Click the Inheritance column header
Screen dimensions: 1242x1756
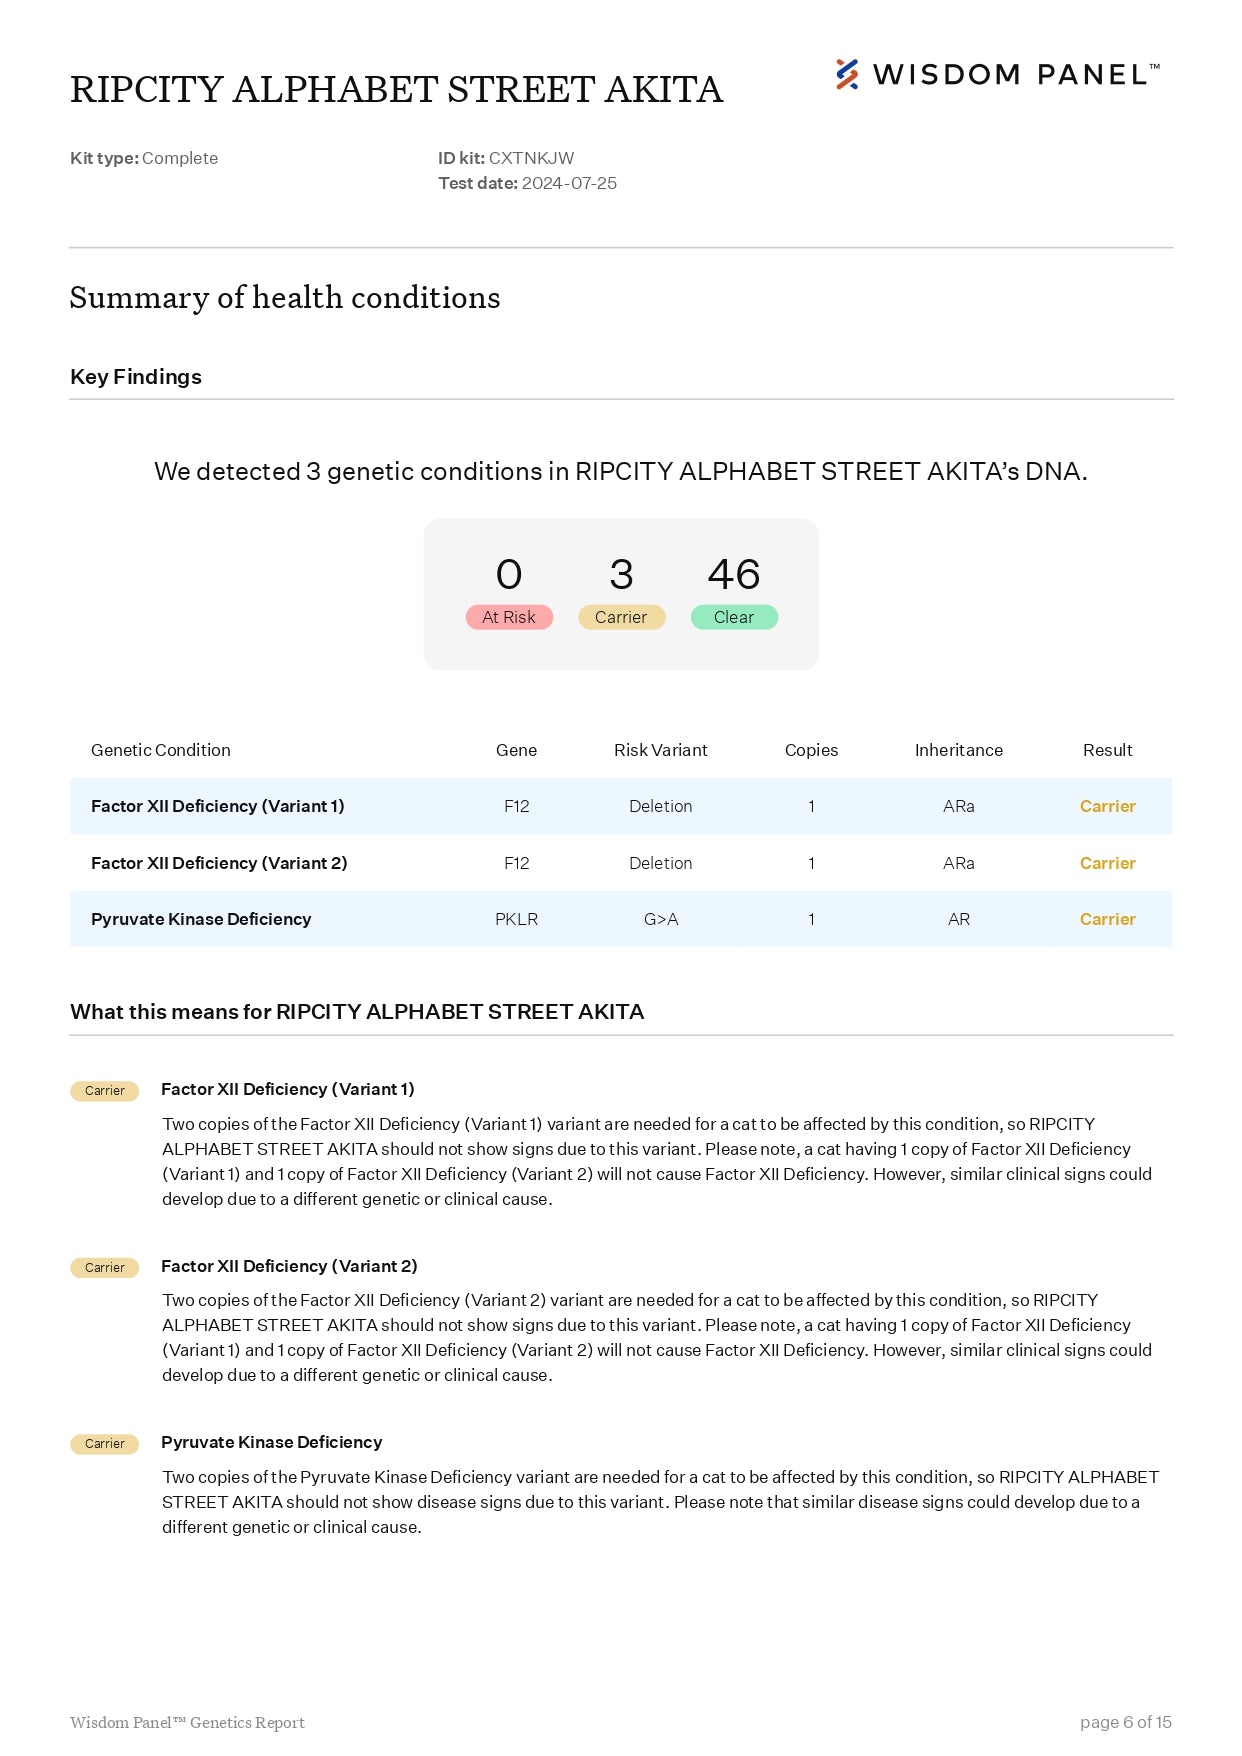959,750
